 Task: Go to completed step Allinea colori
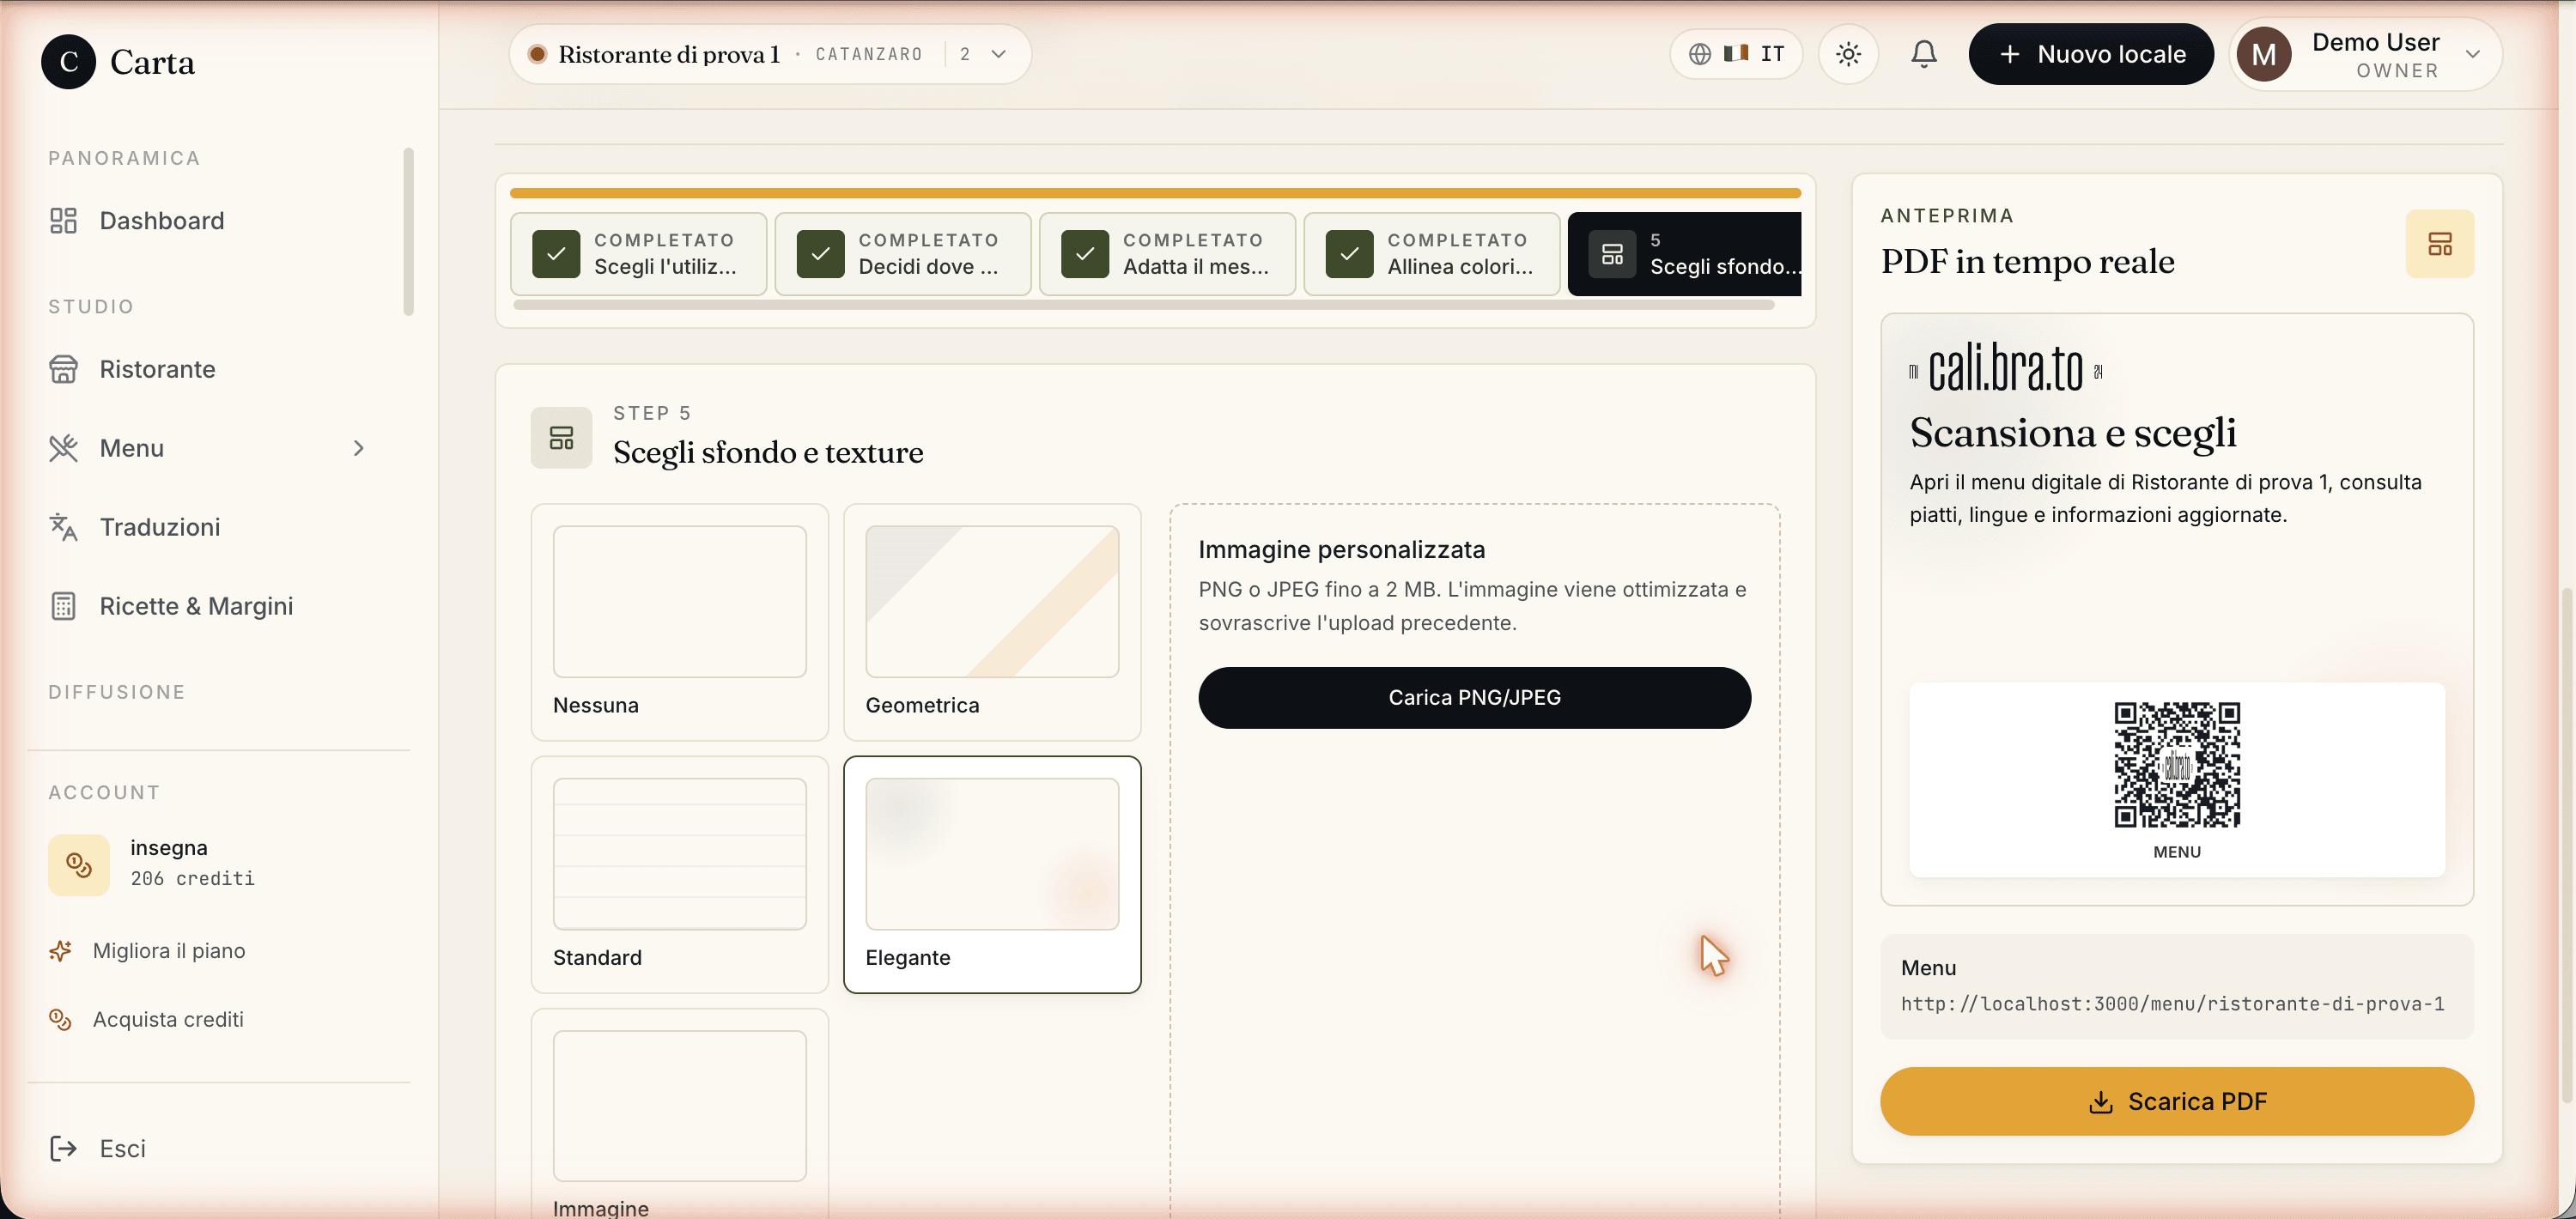[x=1432, y=254]
